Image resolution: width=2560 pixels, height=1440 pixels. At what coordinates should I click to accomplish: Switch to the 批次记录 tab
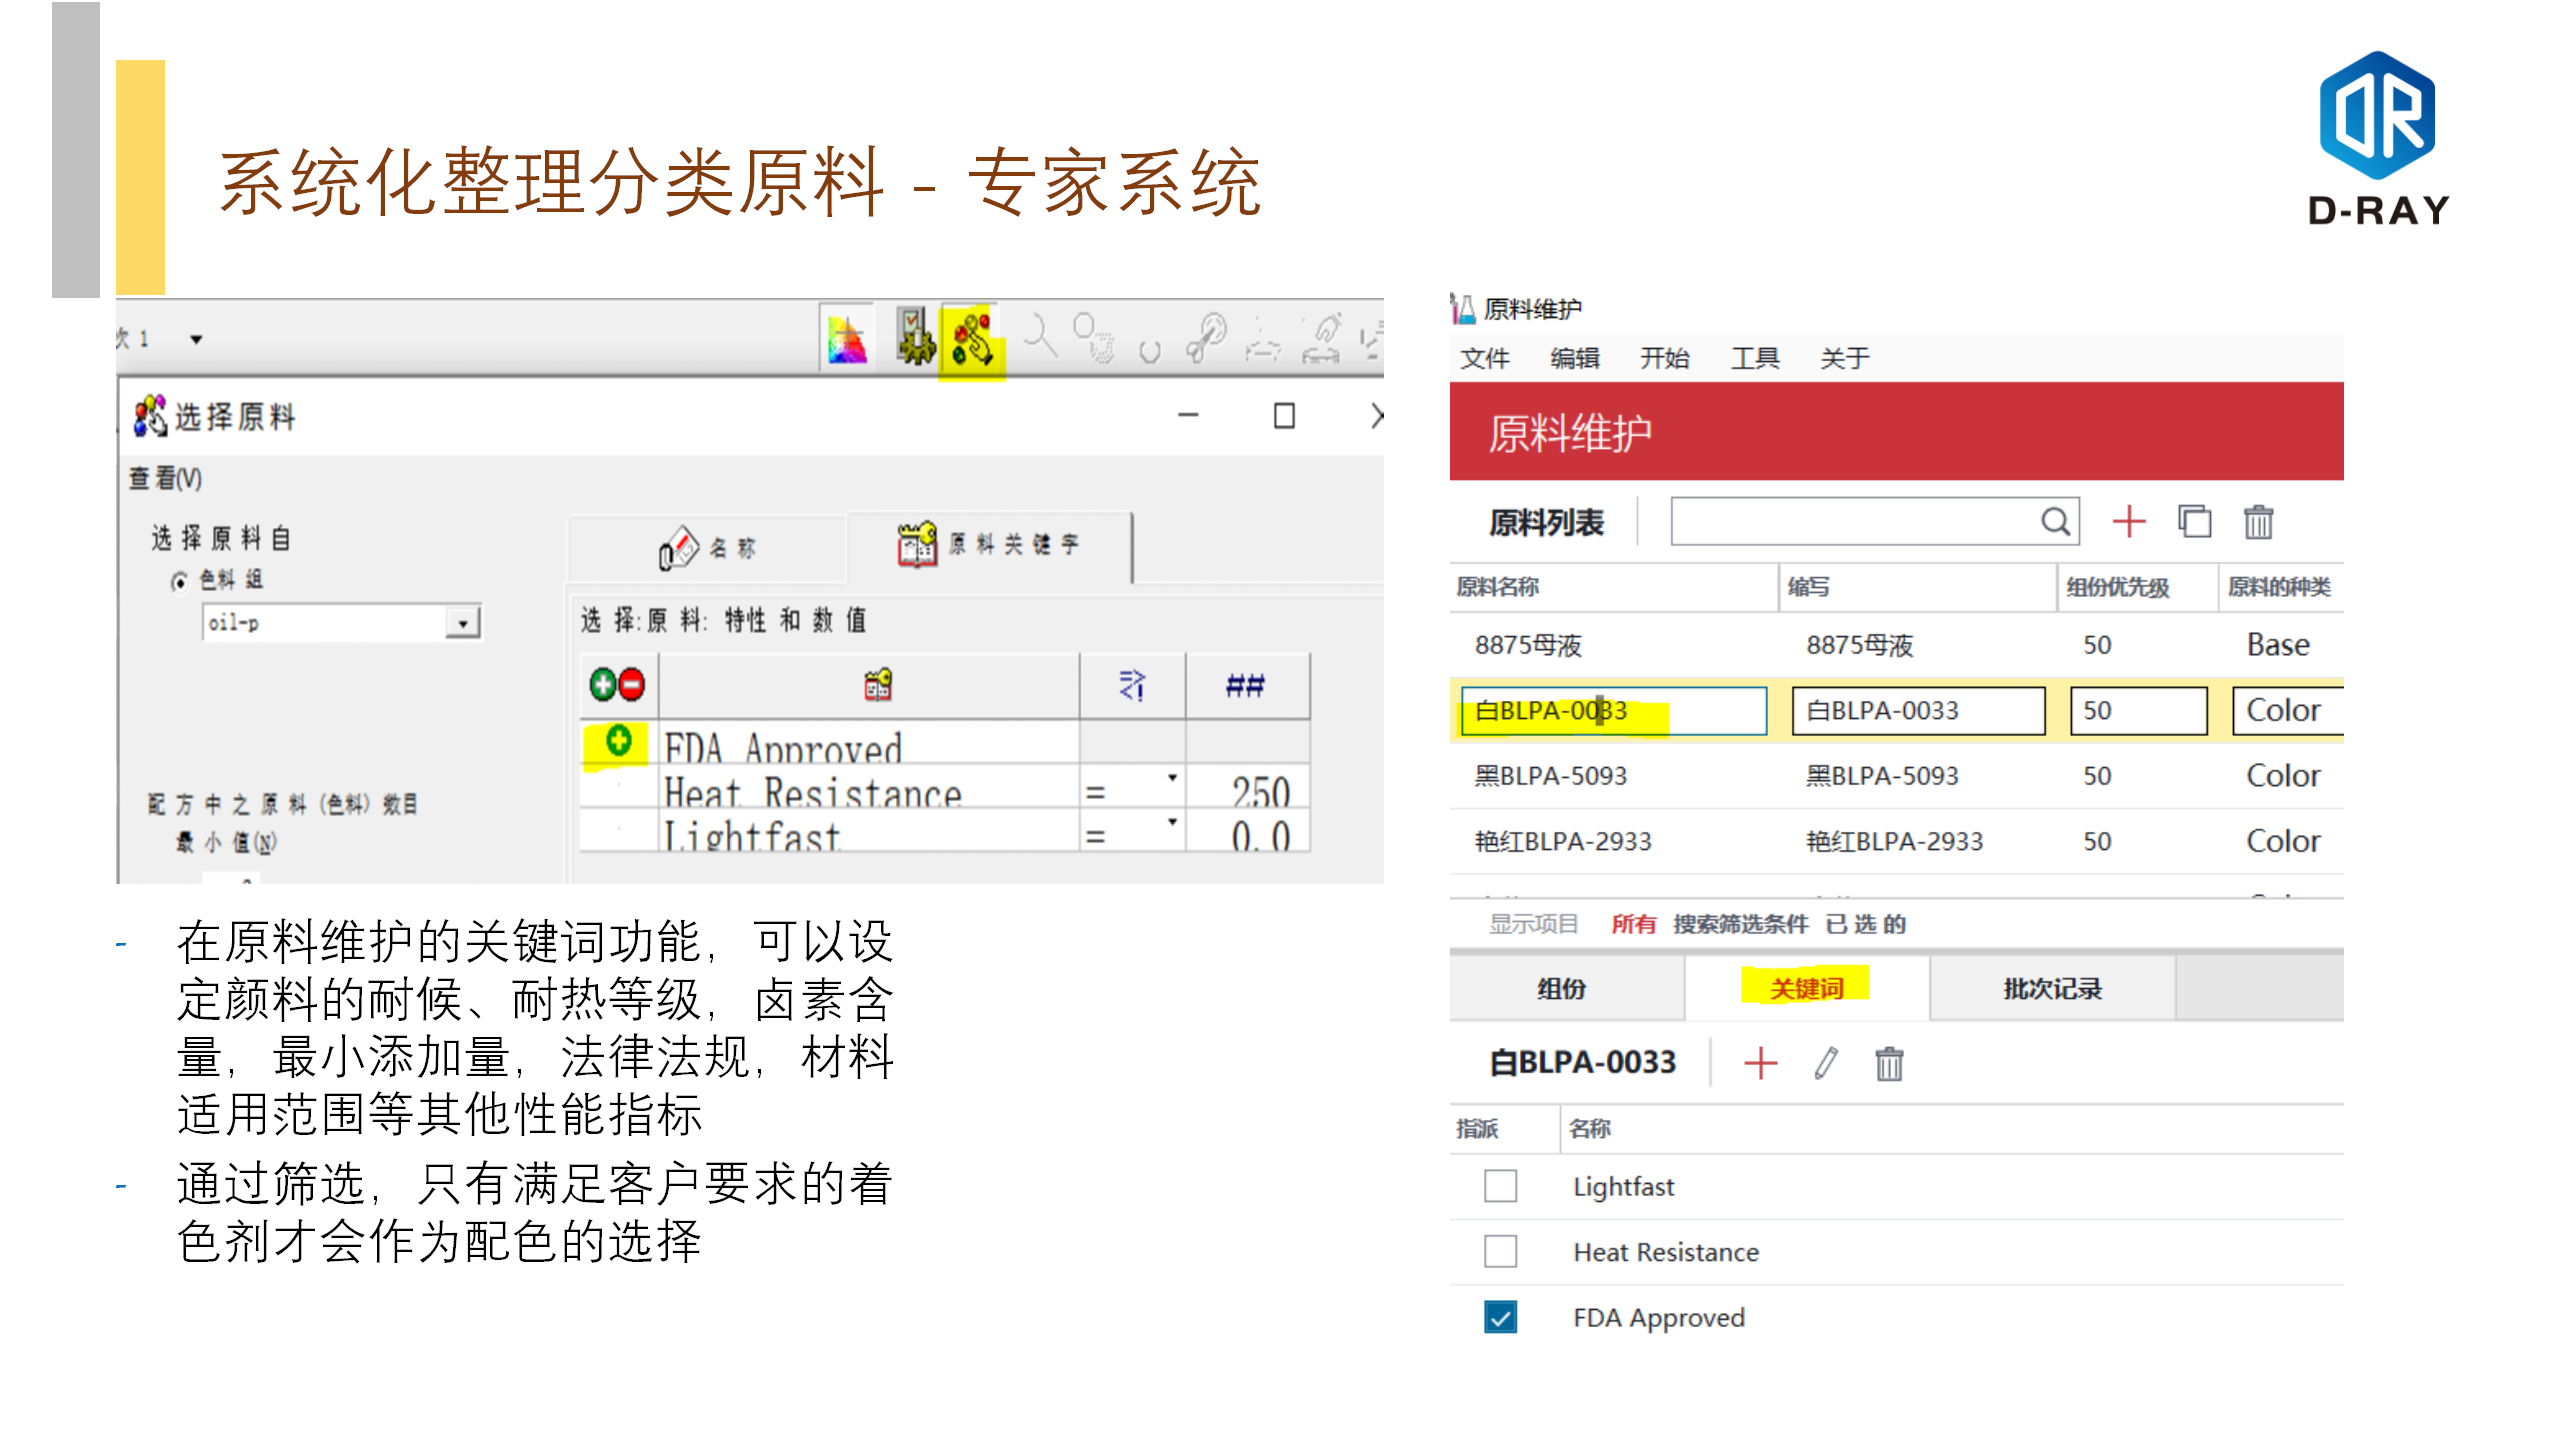(x=2052, y=988)
